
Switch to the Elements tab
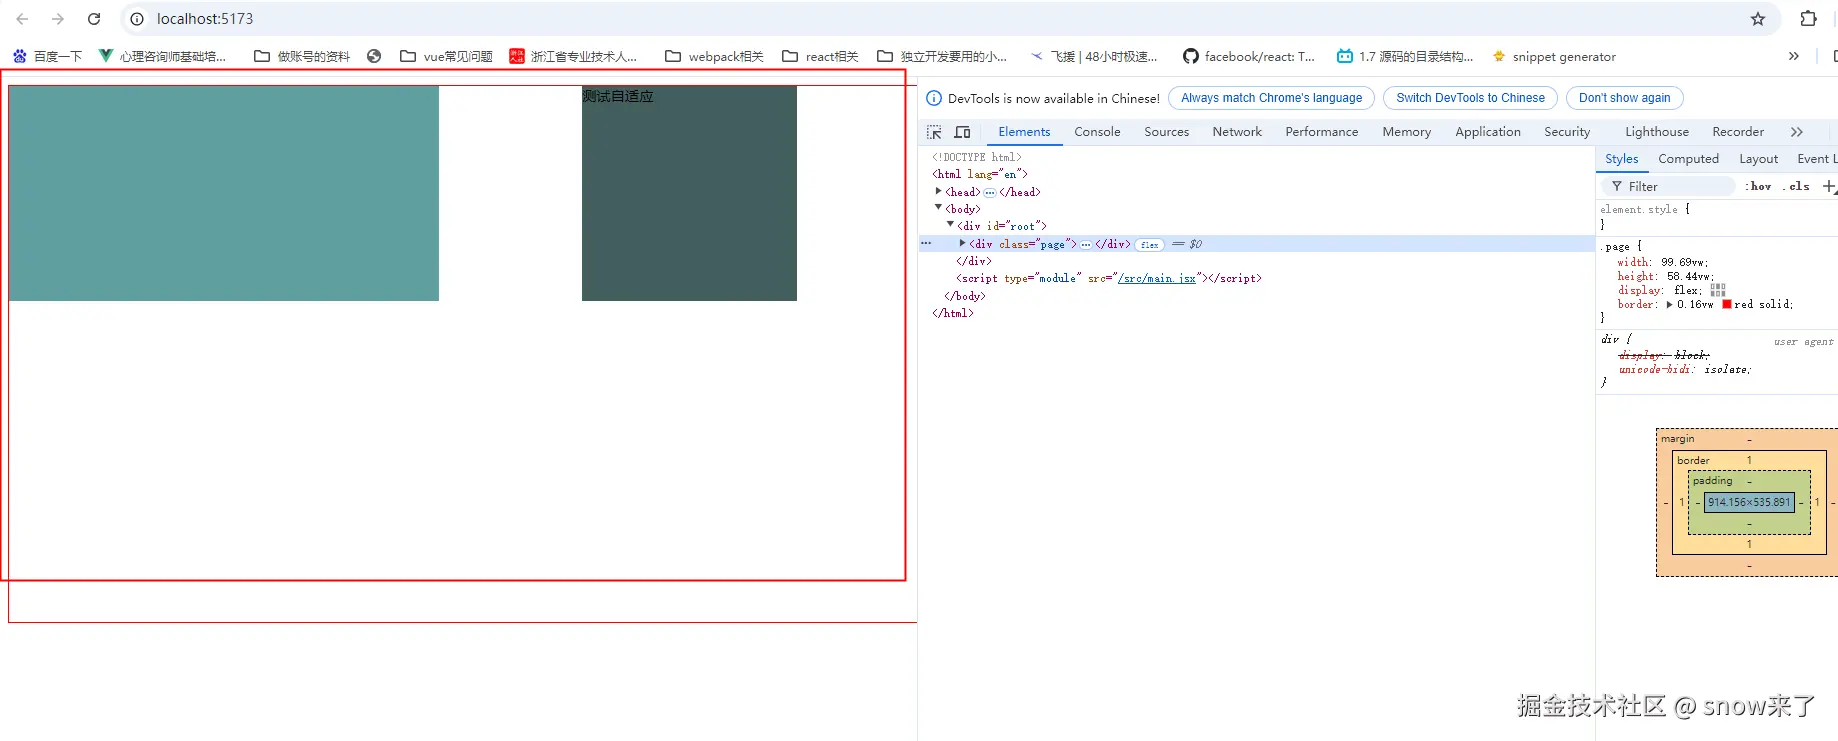pyautogui.click(x=1024, y=132)
